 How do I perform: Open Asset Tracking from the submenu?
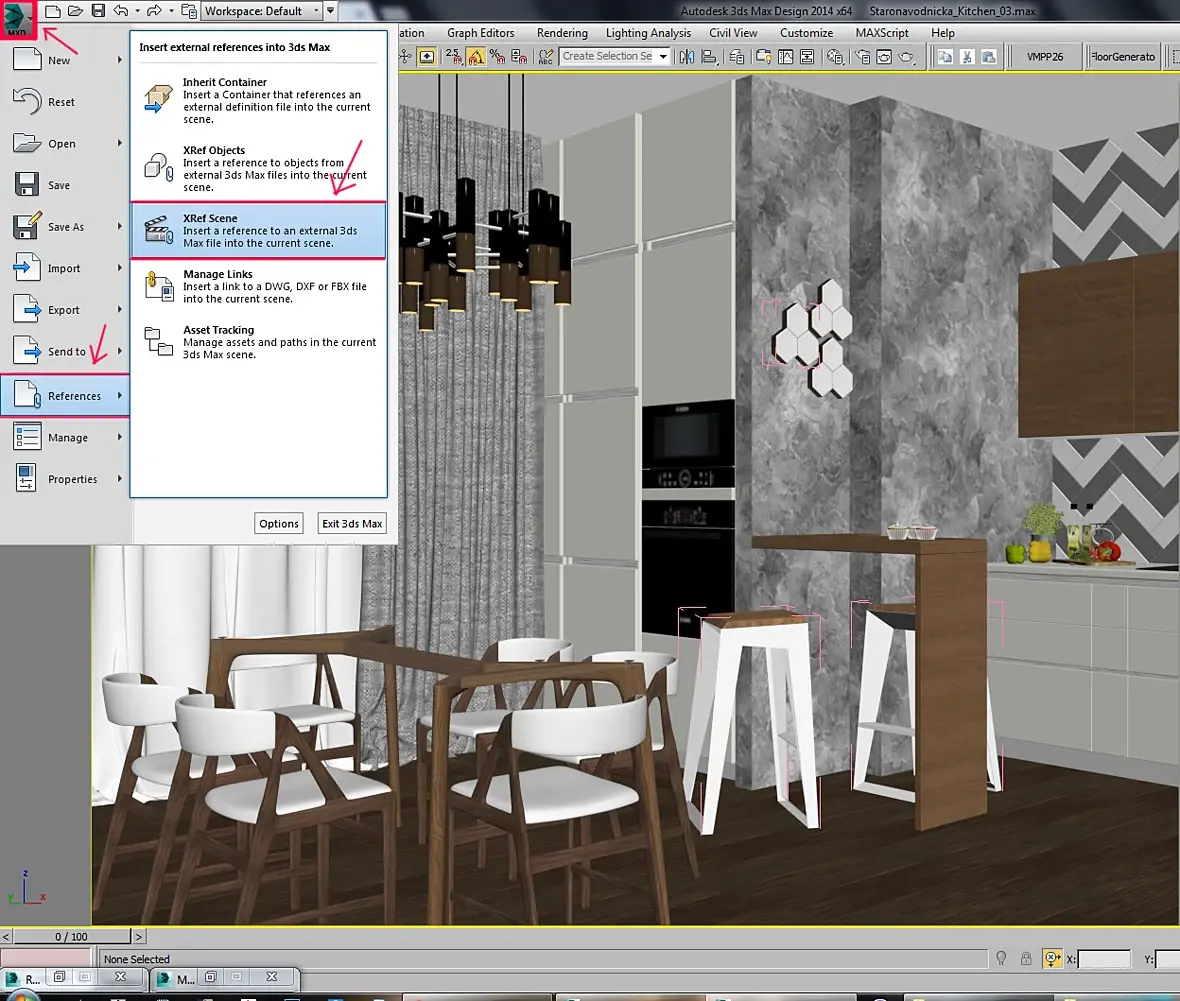tap(258, 342)
